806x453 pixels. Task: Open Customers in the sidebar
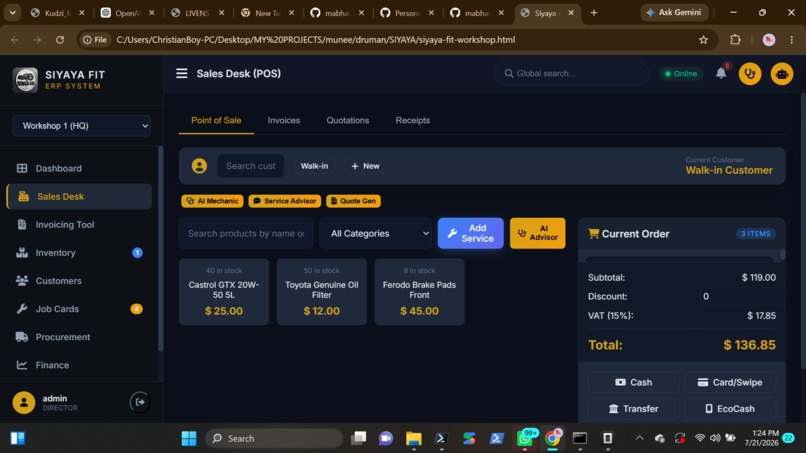[x=80, y=281]
